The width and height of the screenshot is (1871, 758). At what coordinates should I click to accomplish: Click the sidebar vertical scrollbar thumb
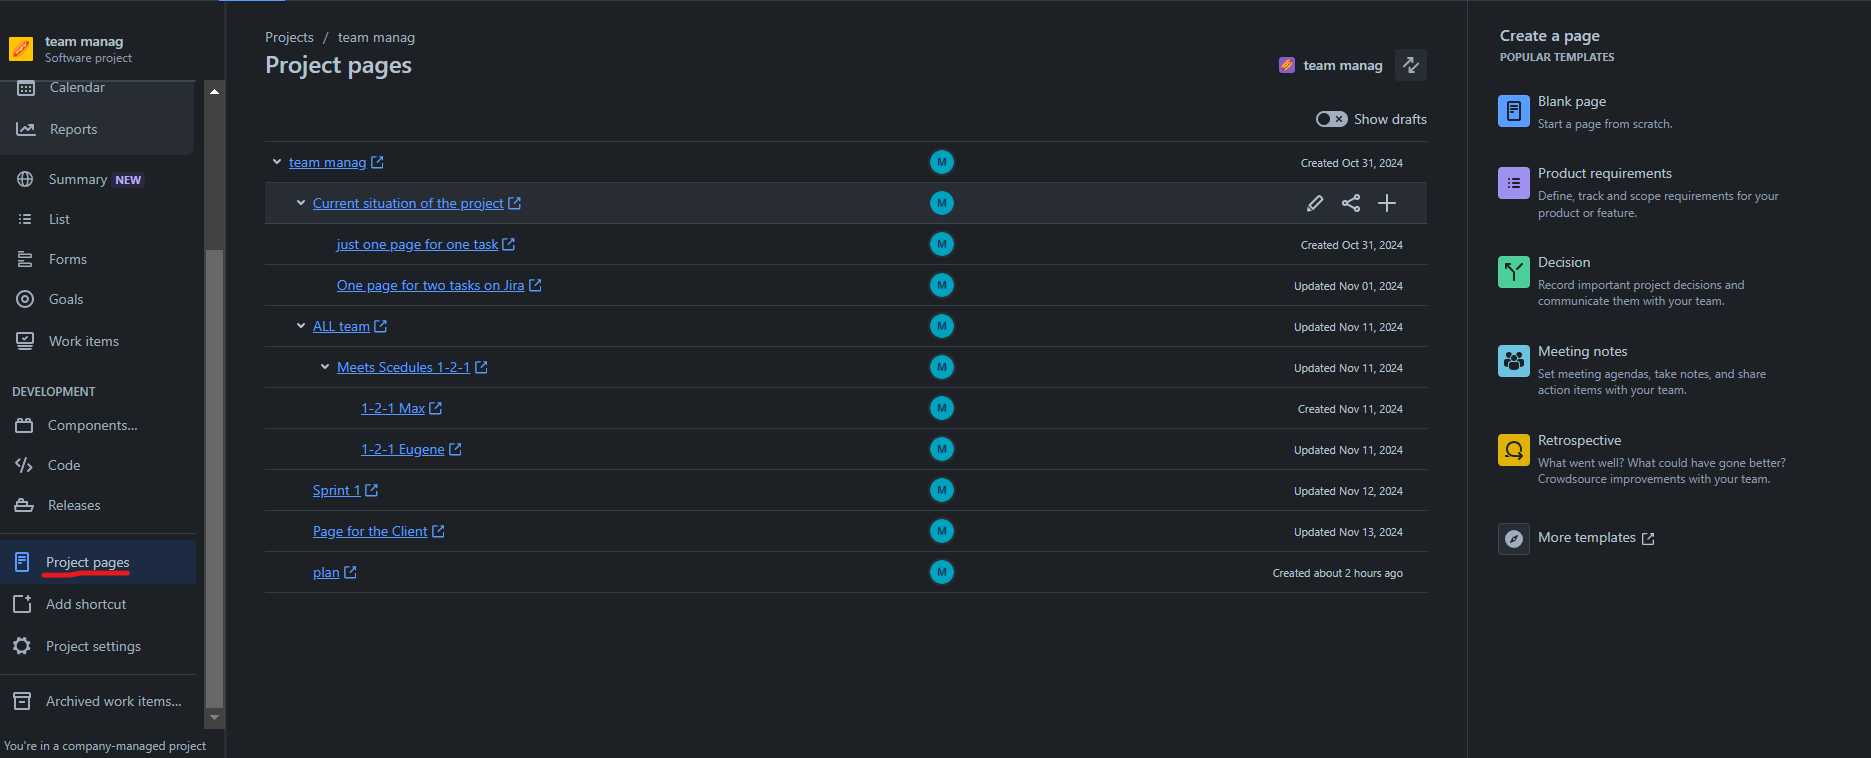[214, 478]
